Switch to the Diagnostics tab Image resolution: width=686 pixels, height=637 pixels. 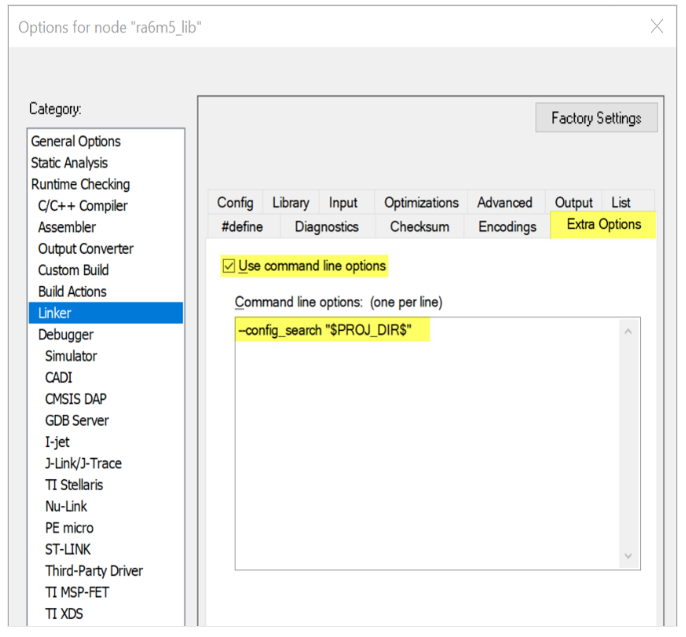(x=327, y=227)
